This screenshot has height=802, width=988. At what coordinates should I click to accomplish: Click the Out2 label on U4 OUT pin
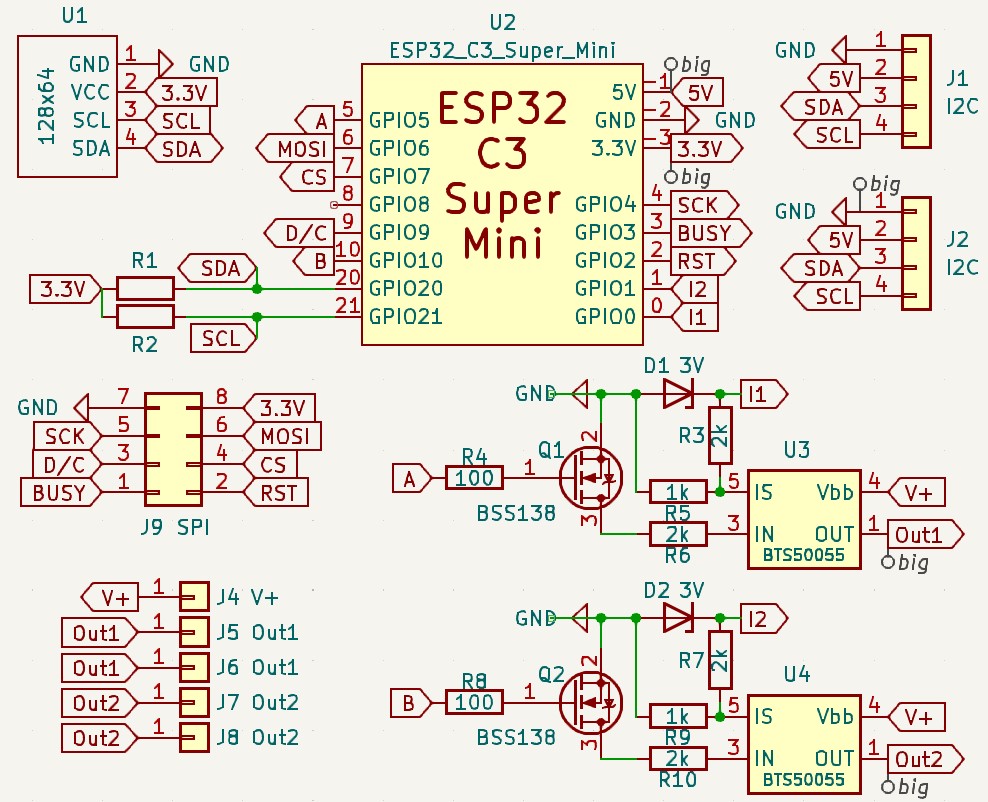tap(926, 759)
